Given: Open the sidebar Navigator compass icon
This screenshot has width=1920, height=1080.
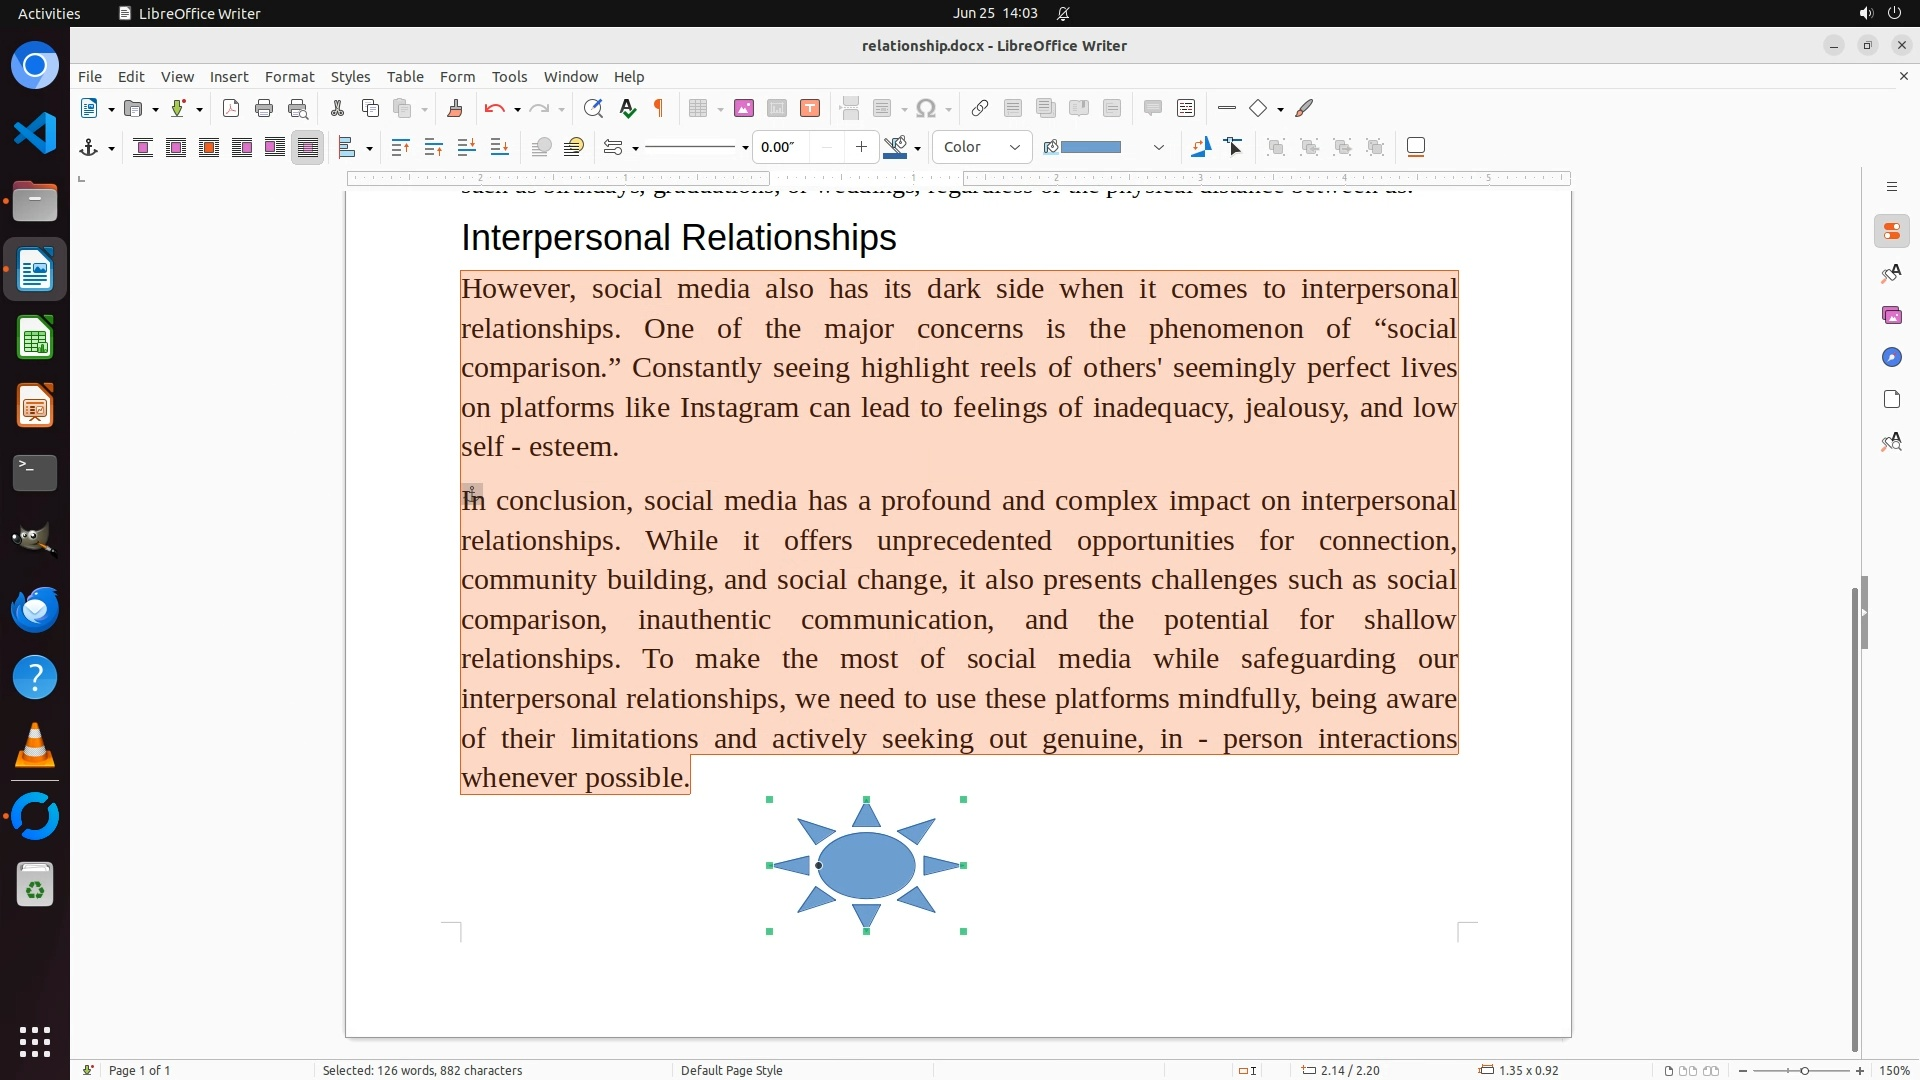Looking at the screenshot, I should click(x=1891, y=358).
